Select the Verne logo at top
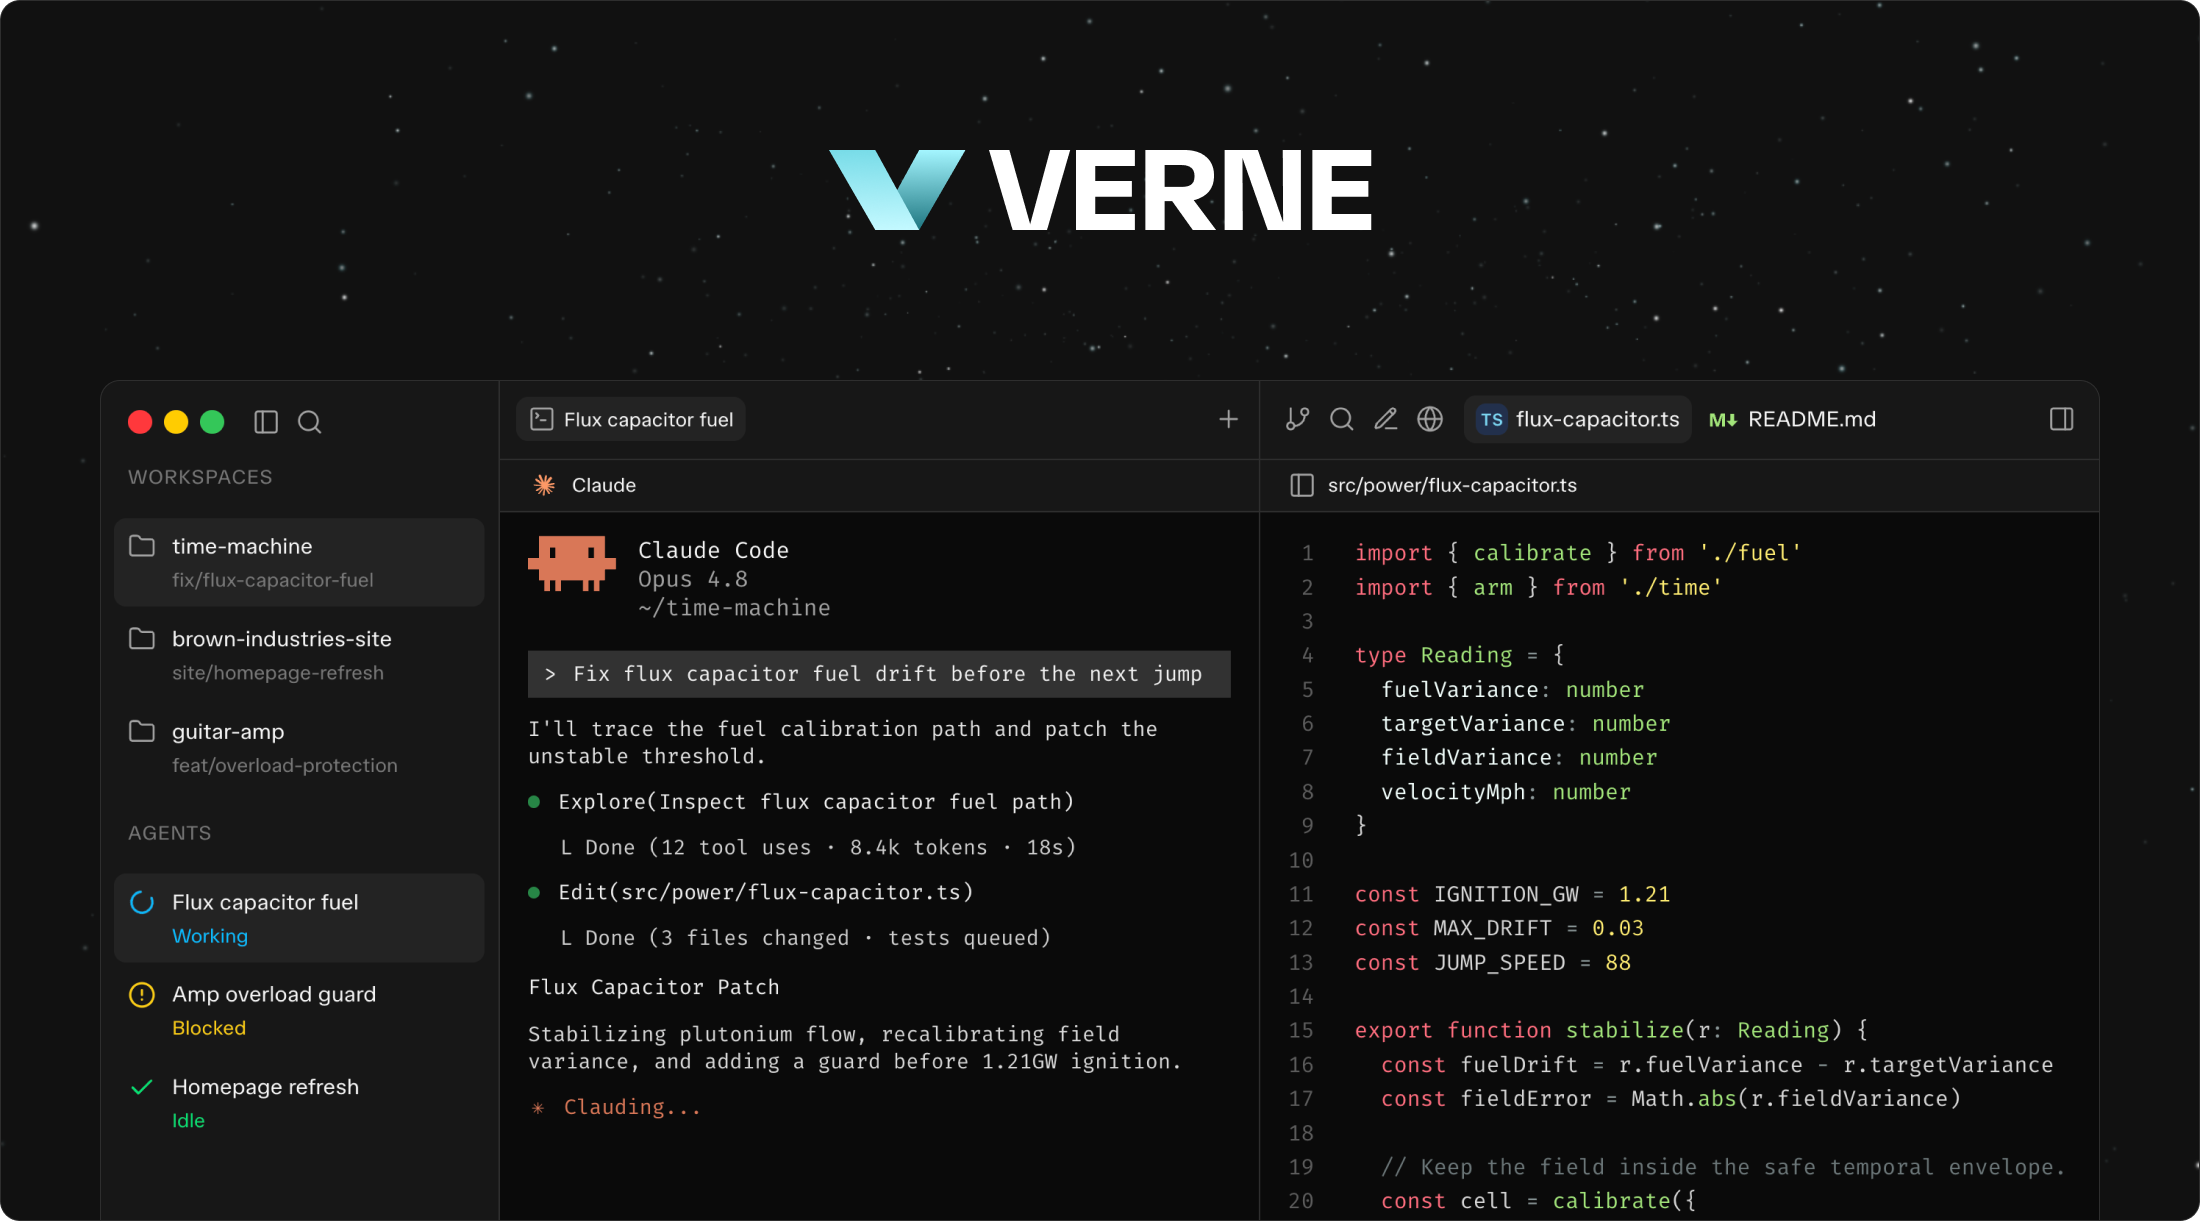The image size is (2200, 1221). (1100, 190)
